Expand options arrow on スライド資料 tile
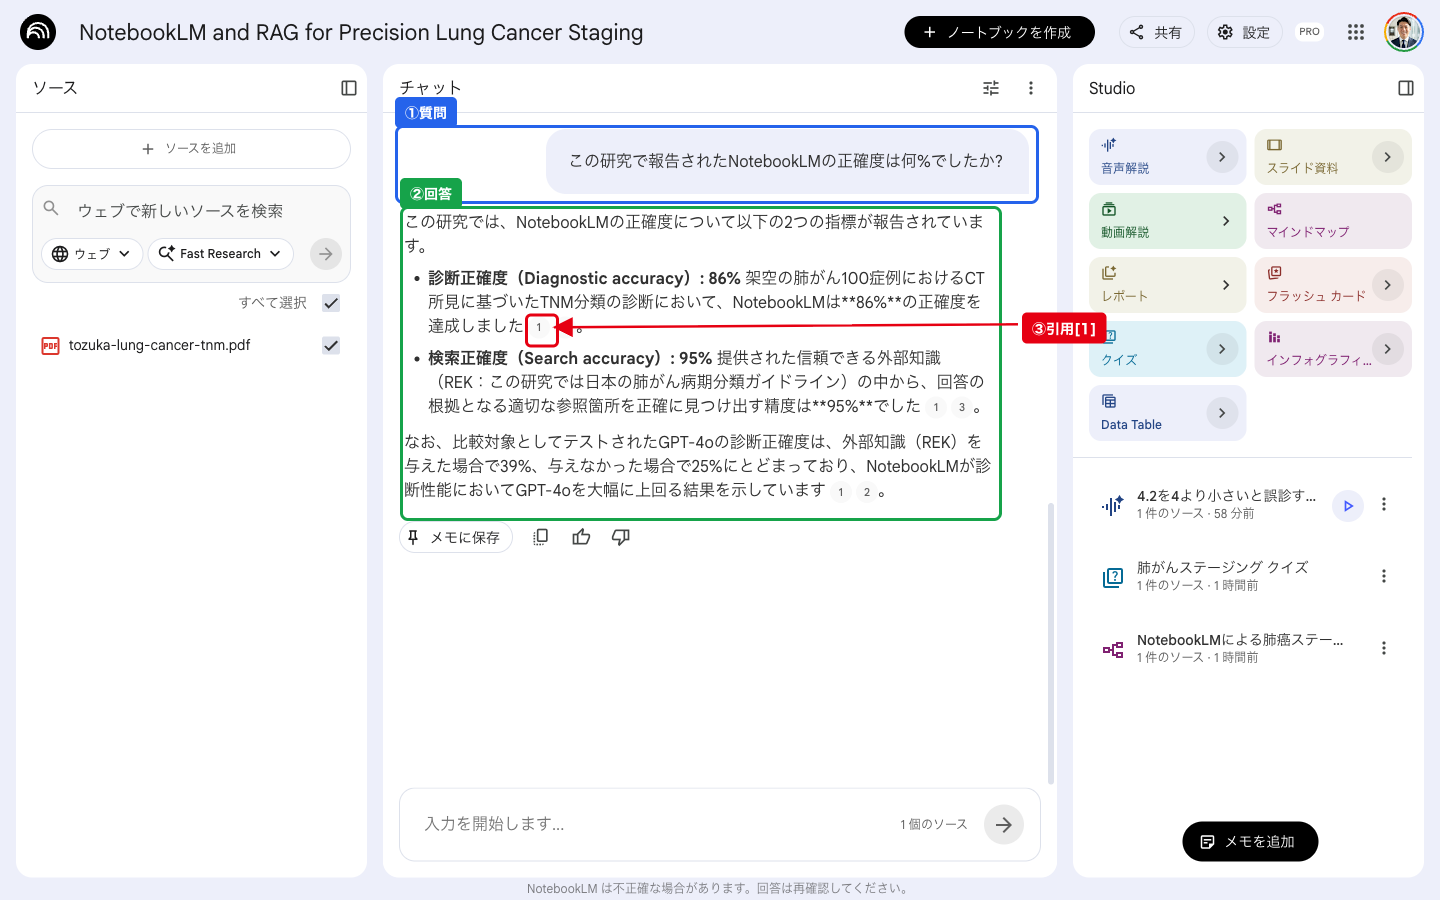This screenshot has height=900, width=1440. point(1387,157)
